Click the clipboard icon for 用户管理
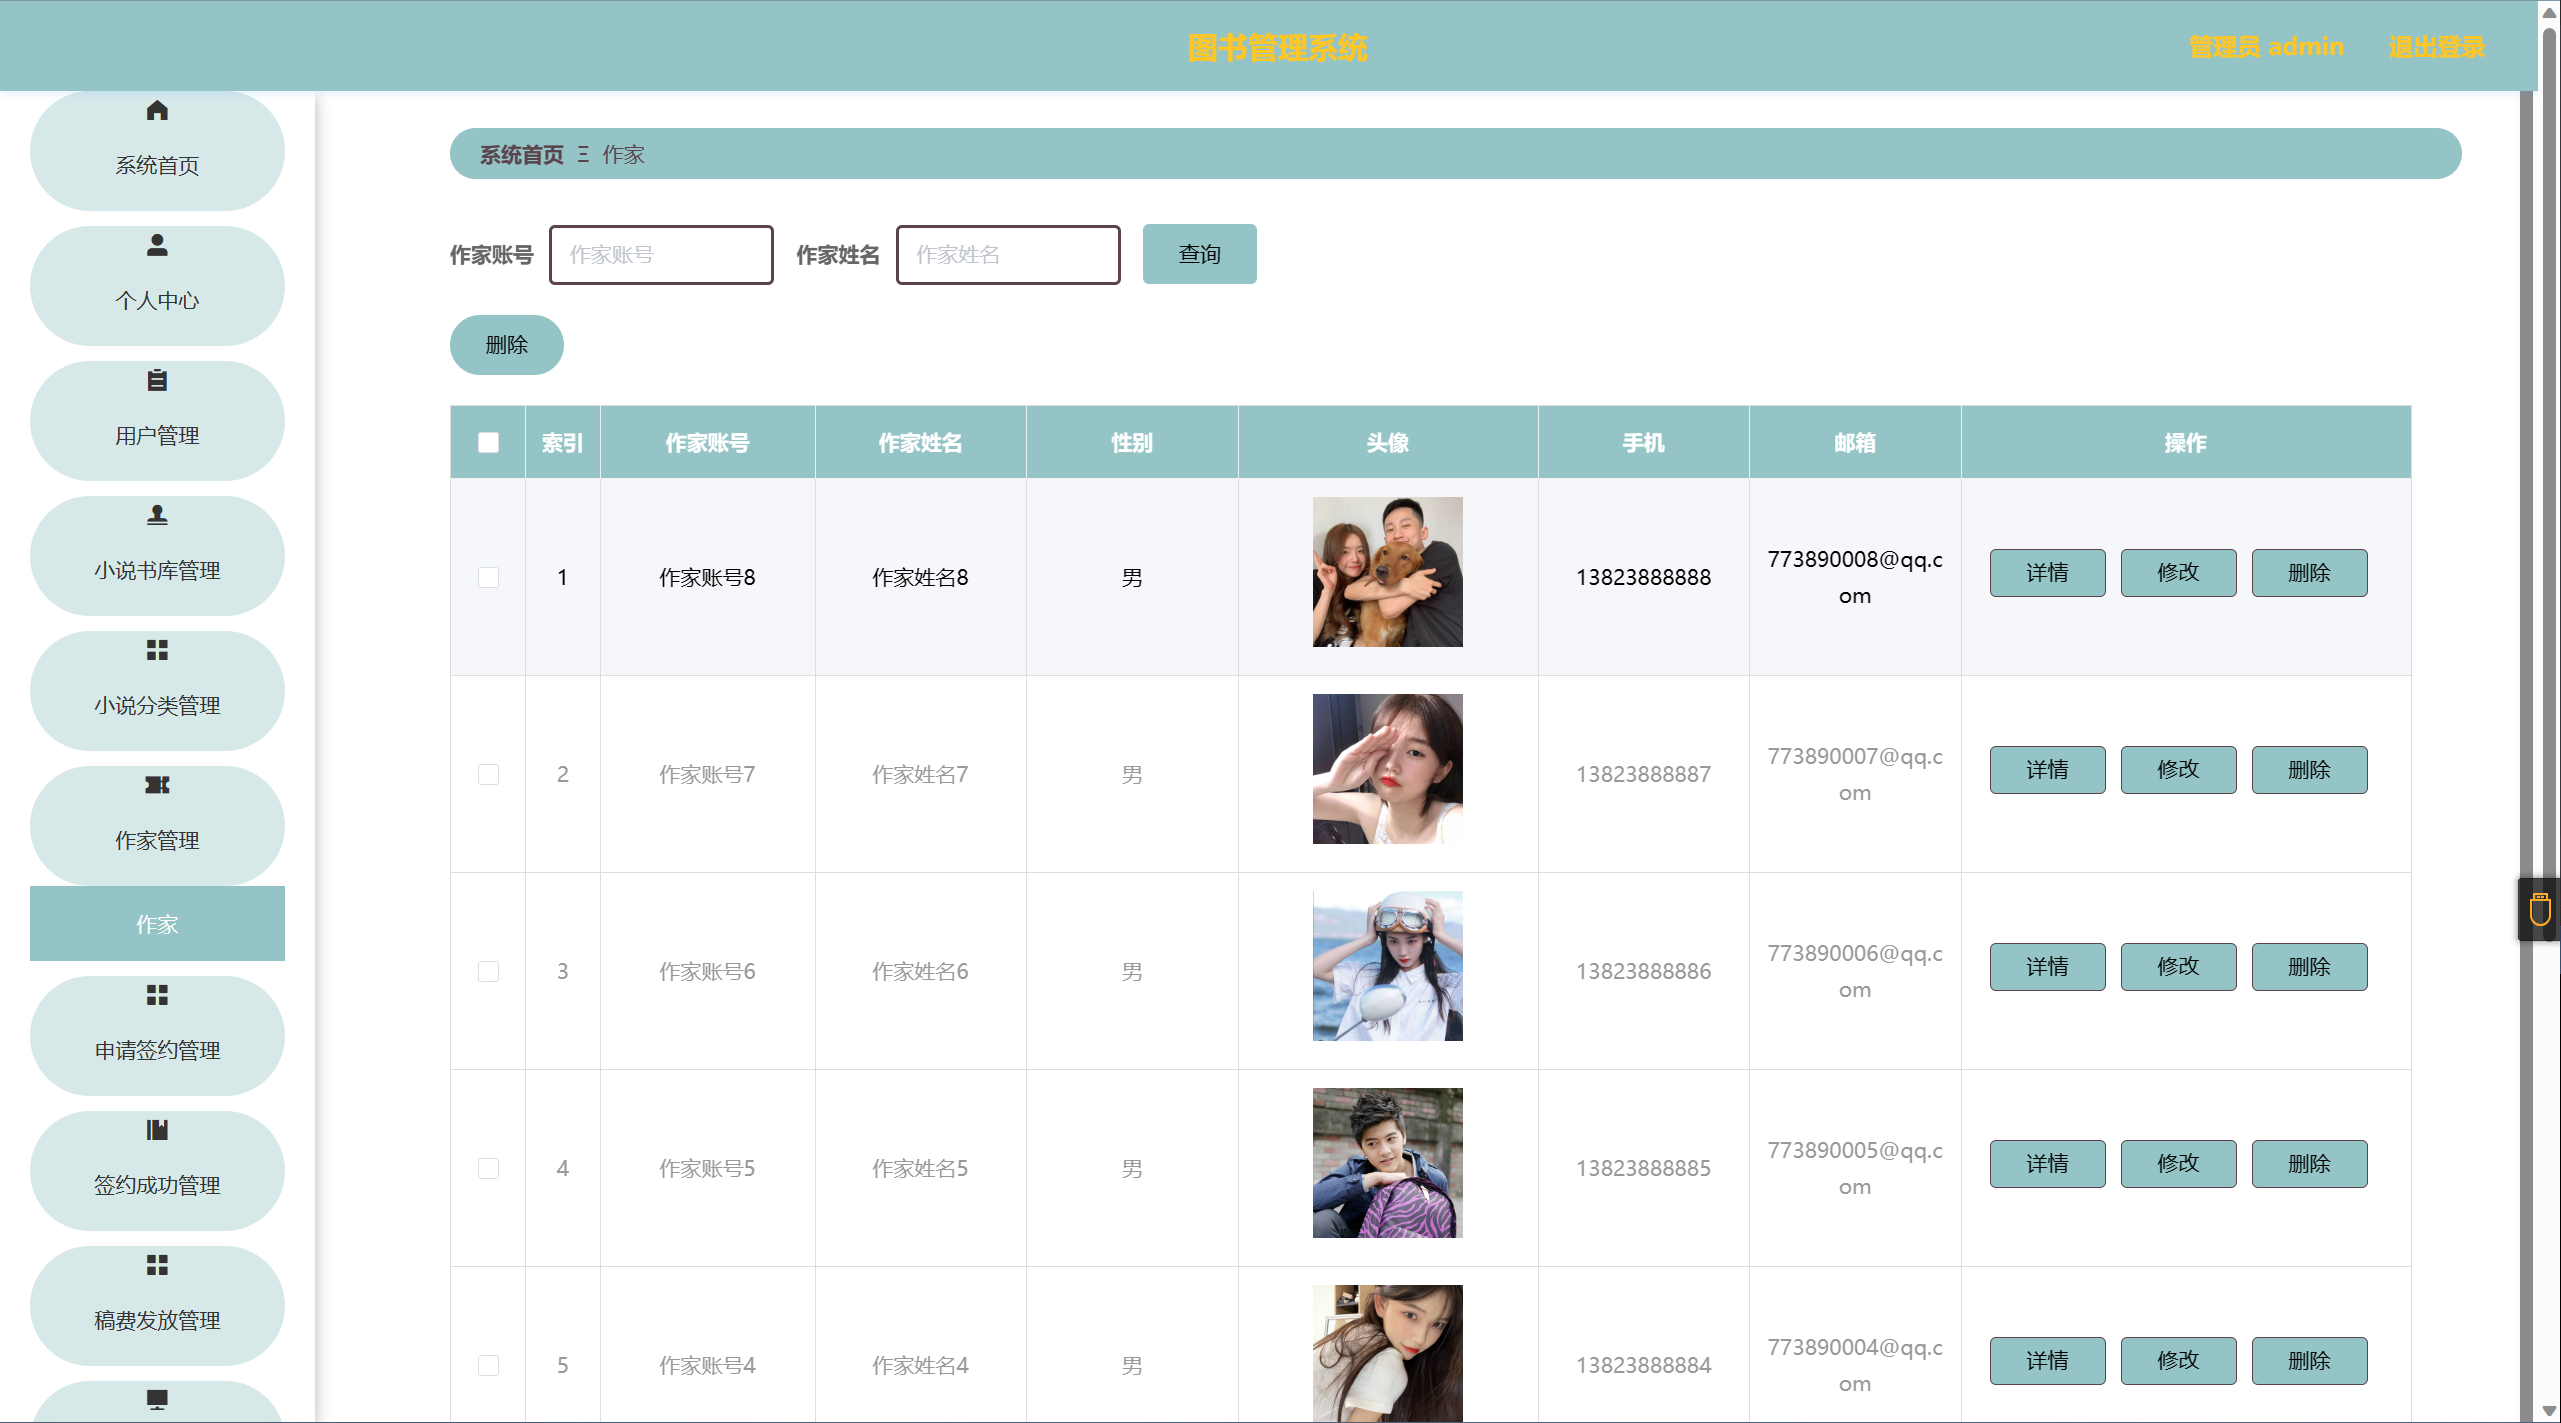This screenshot has height=1423, width=2561. pos(157,380)
